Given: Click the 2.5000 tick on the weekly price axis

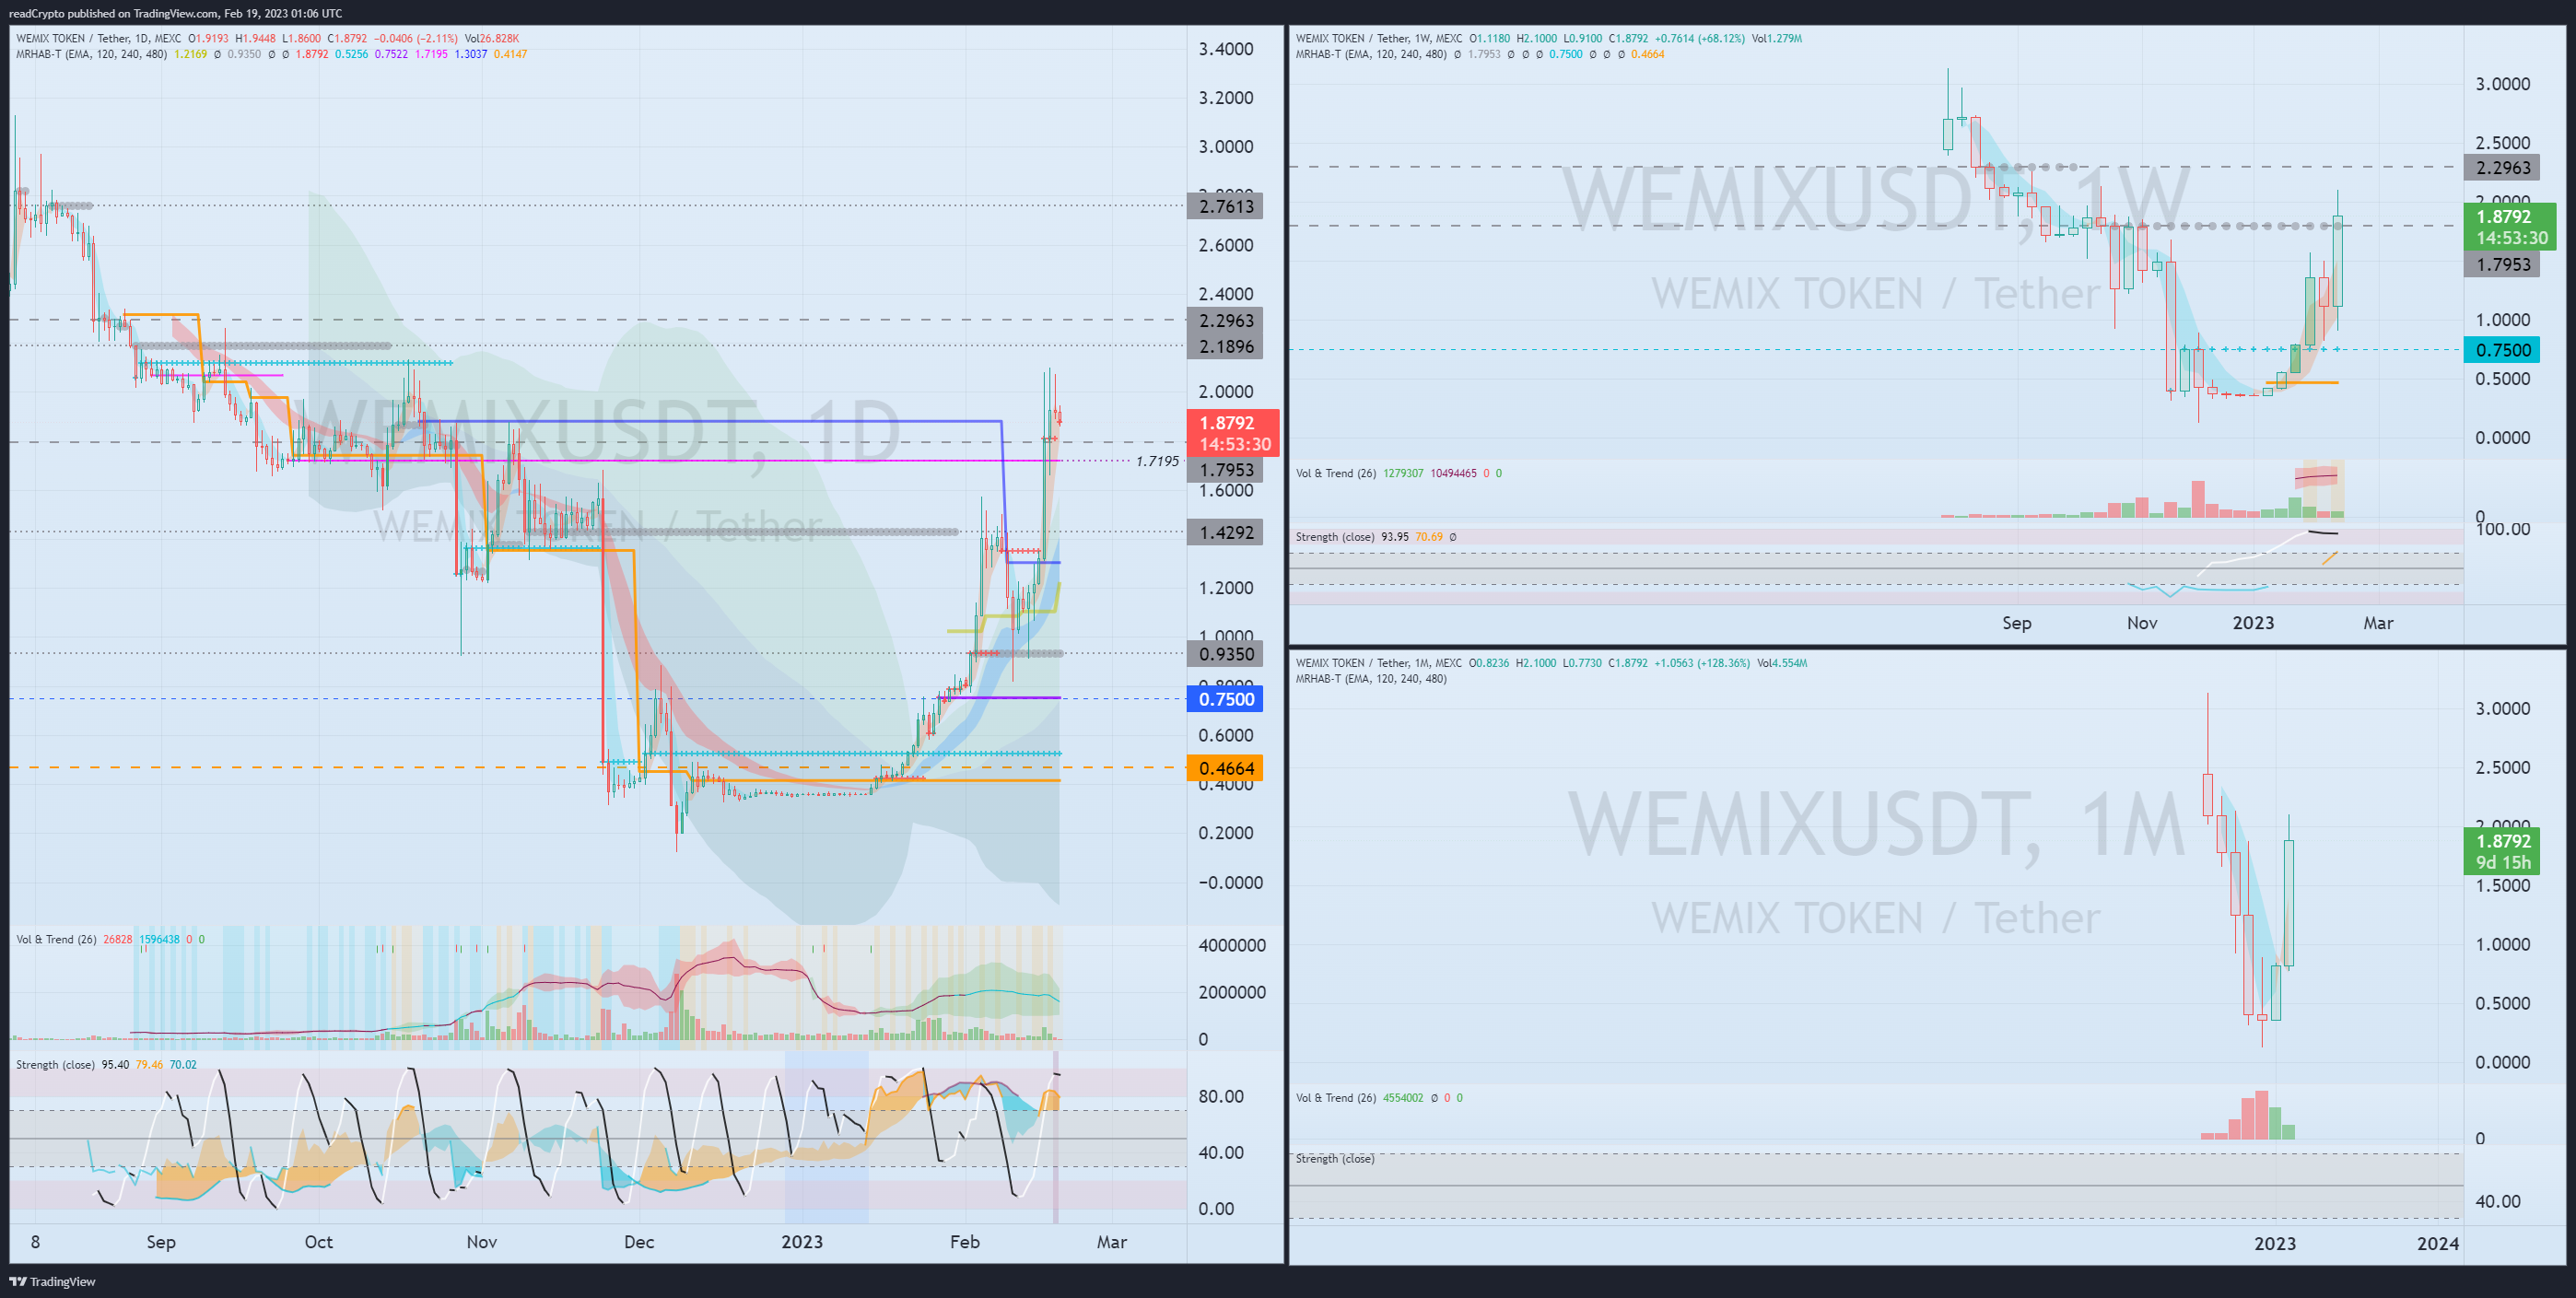Looking at the screenshot, I should pyautogui.click(x=2502, y=143).
